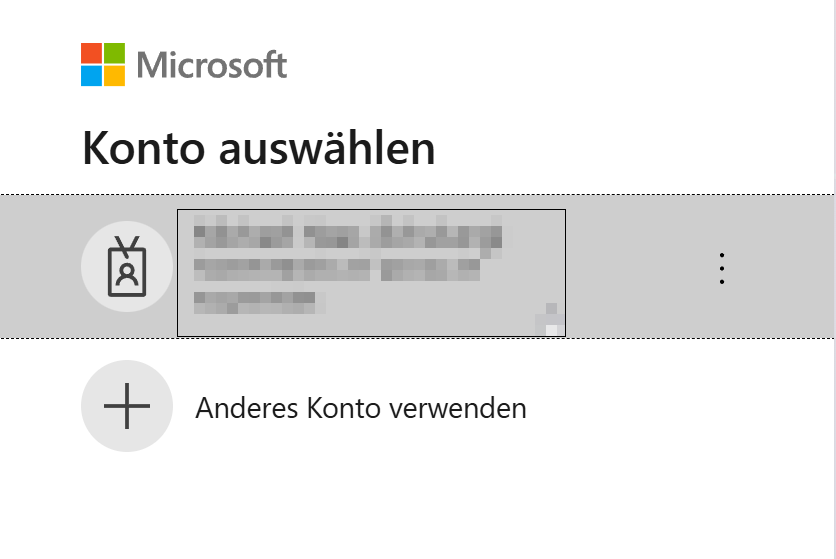This screenshot has height=559, width=836.
Task: Click the plus icon to add account
Action: pyautogui.click(x=127, y=406)
